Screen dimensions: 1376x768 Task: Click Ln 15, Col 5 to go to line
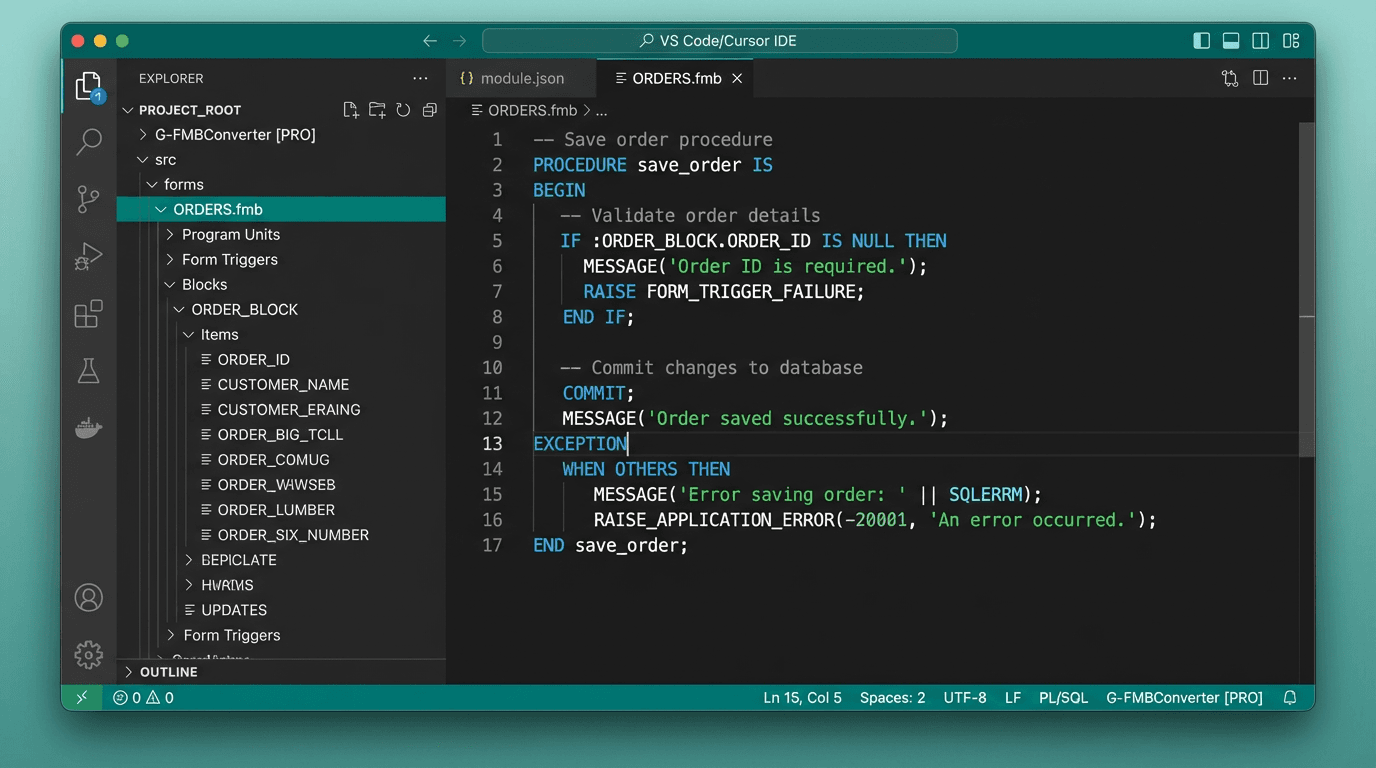[802, 697]
